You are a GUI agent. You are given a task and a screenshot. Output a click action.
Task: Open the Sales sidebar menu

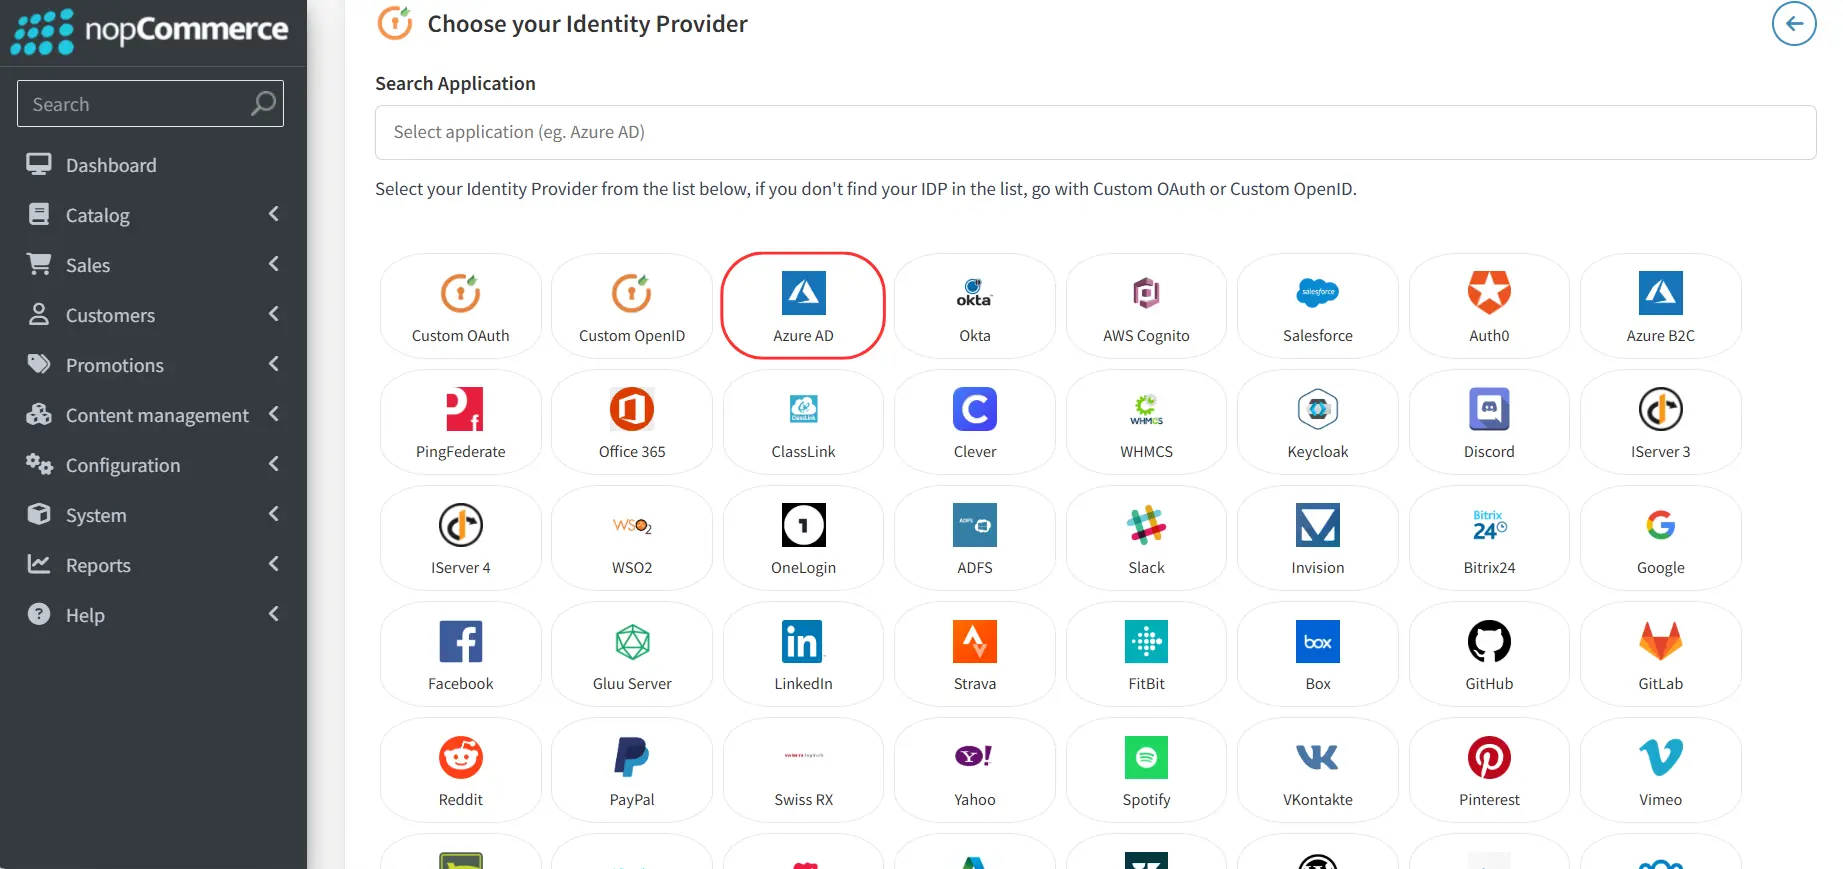click(153, 265)
